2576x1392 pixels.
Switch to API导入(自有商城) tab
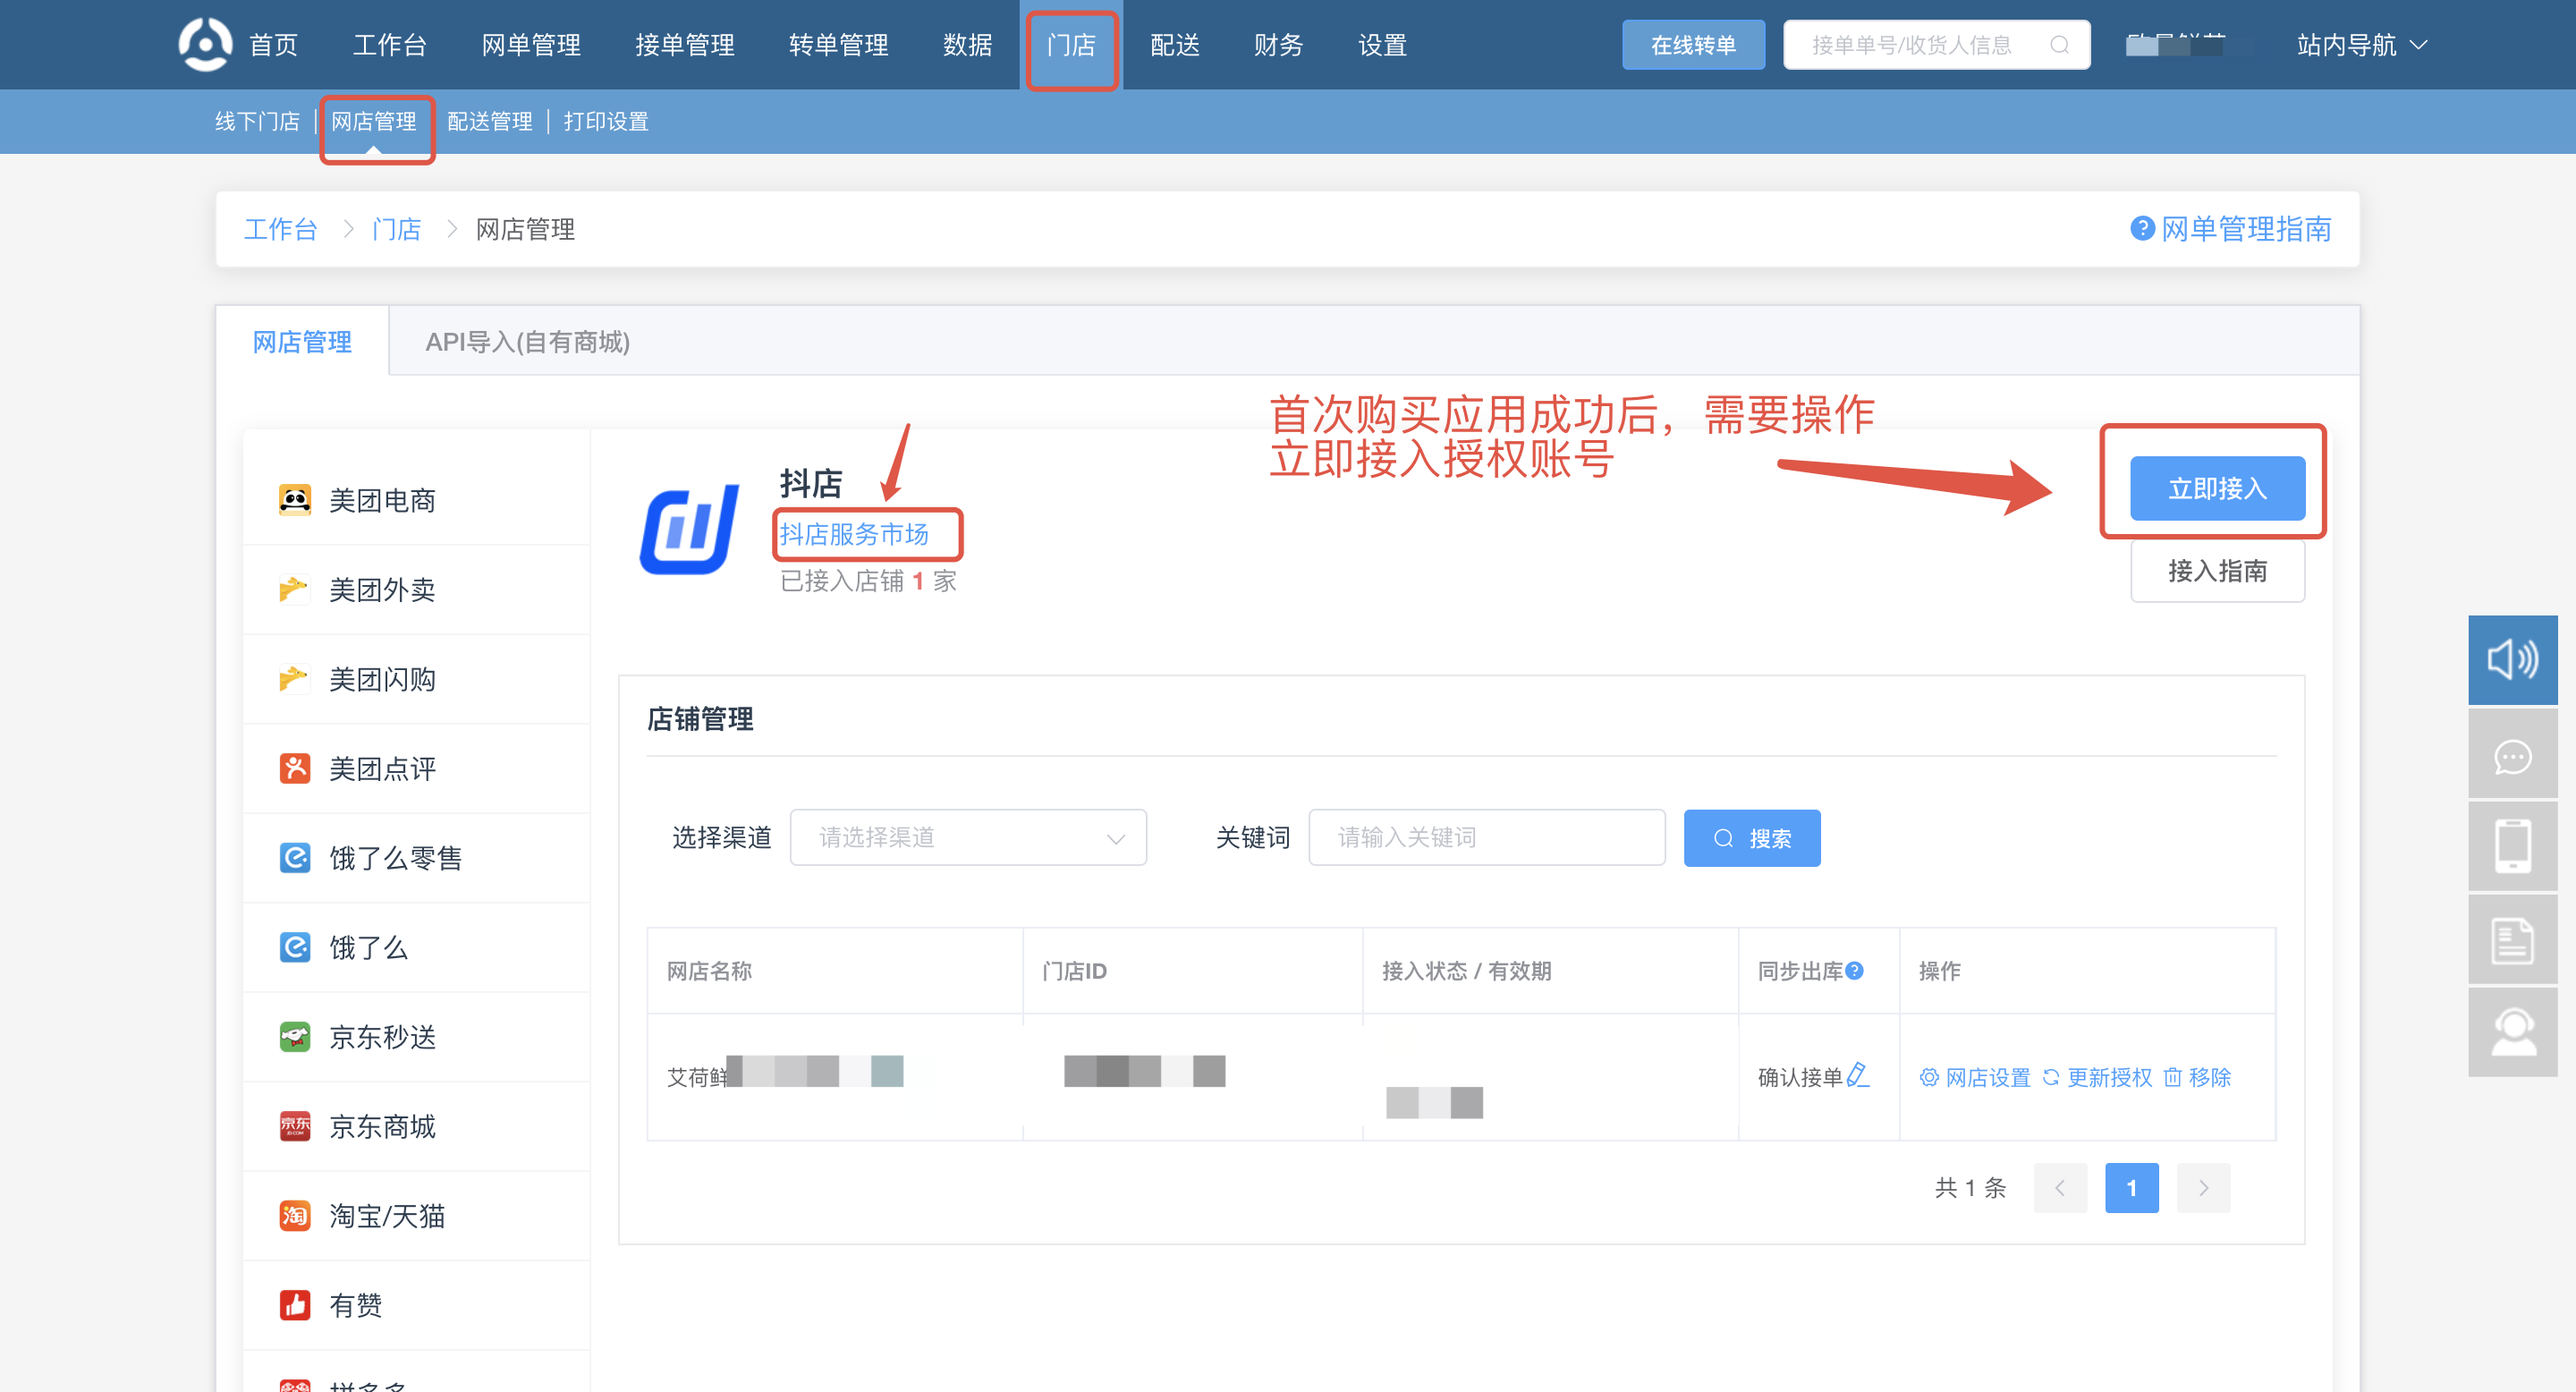tap(527, 342)
